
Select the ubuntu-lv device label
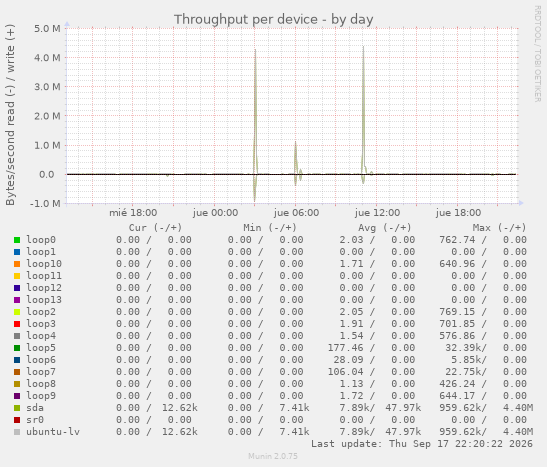click(53, 432)
